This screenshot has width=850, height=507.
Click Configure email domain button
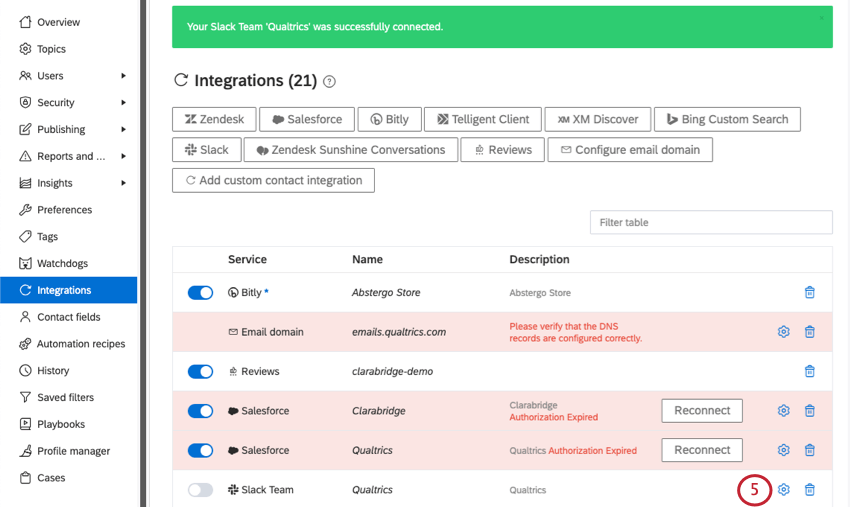(x=630, y=150)
